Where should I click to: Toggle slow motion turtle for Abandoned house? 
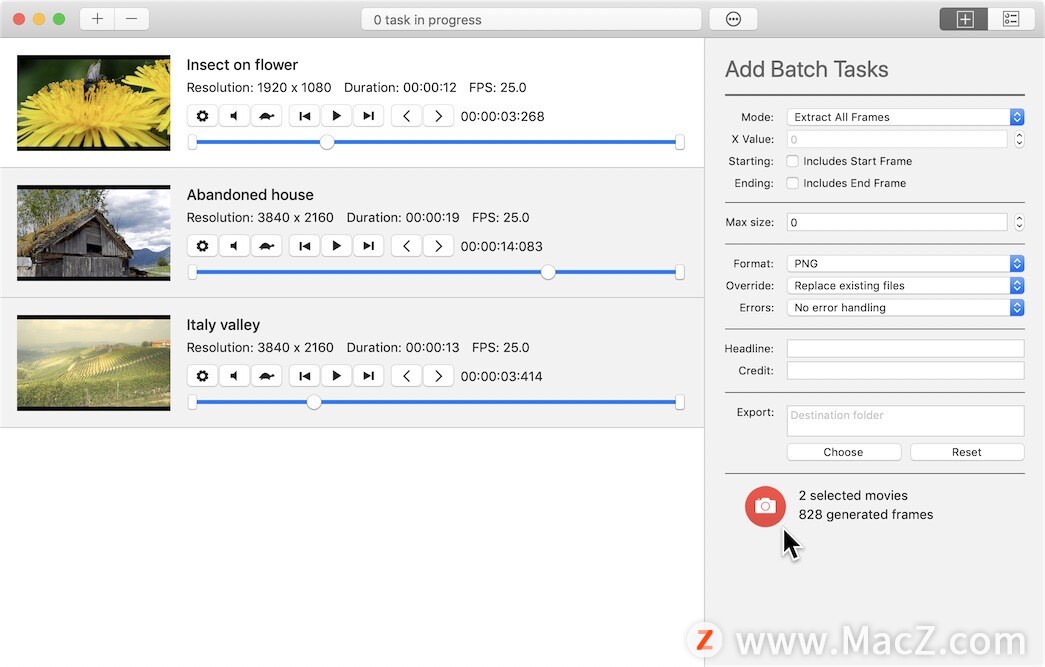click(266, 246)
